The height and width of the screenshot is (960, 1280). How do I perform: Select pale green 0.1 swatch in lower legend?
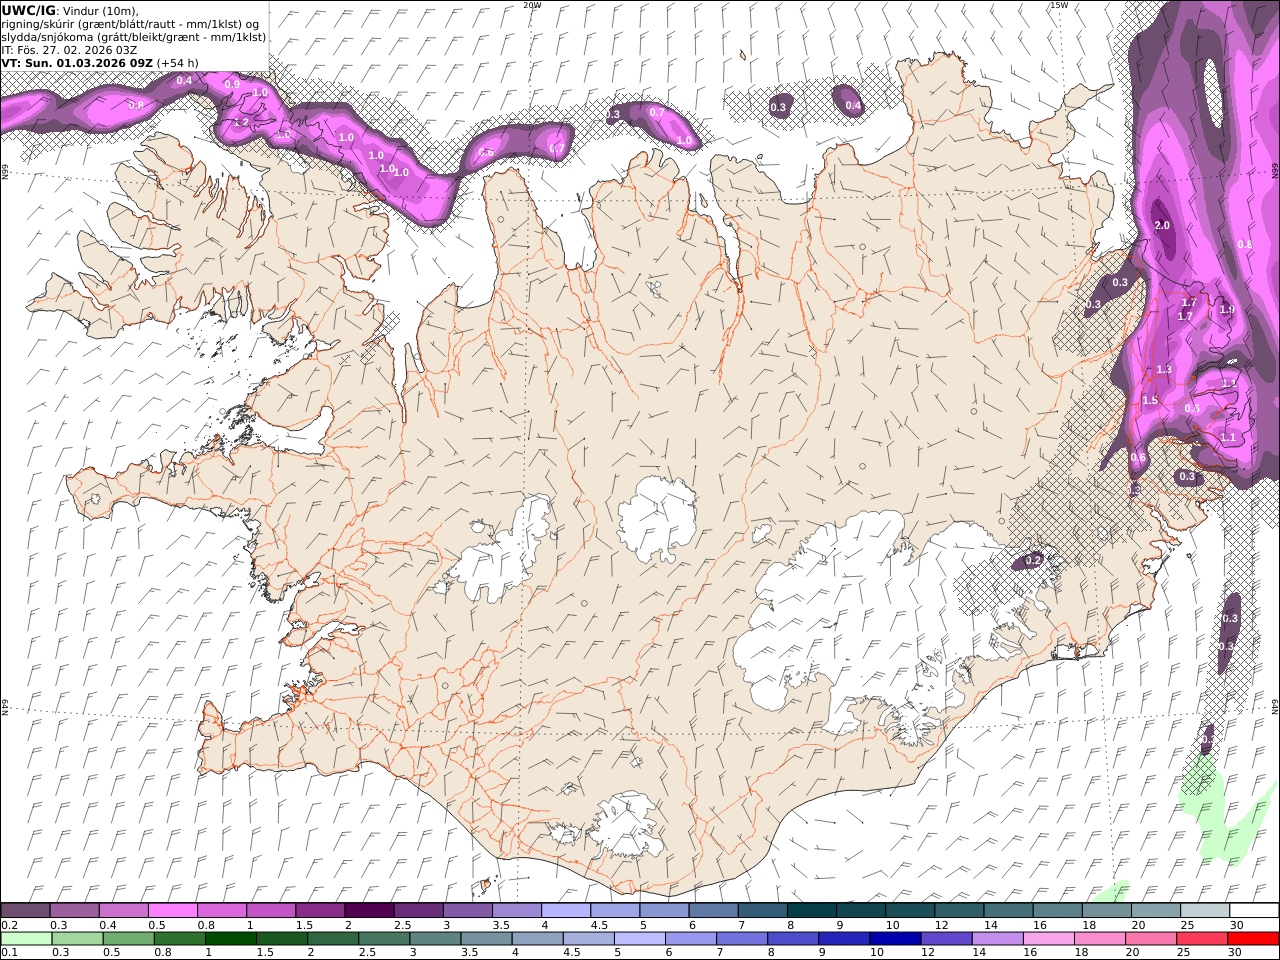[26, 938]
